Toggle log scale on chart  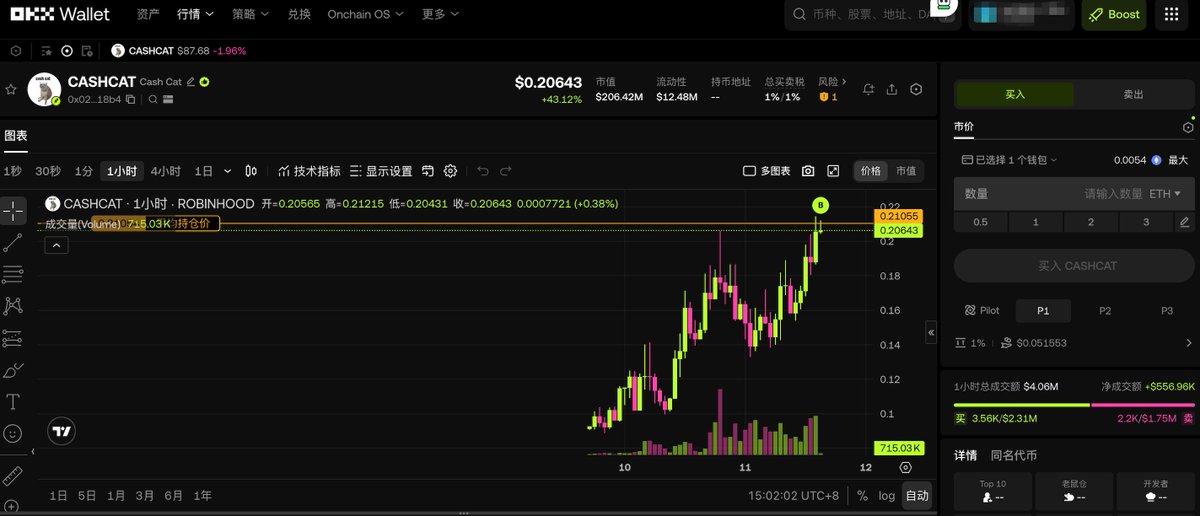click(887, 495)
